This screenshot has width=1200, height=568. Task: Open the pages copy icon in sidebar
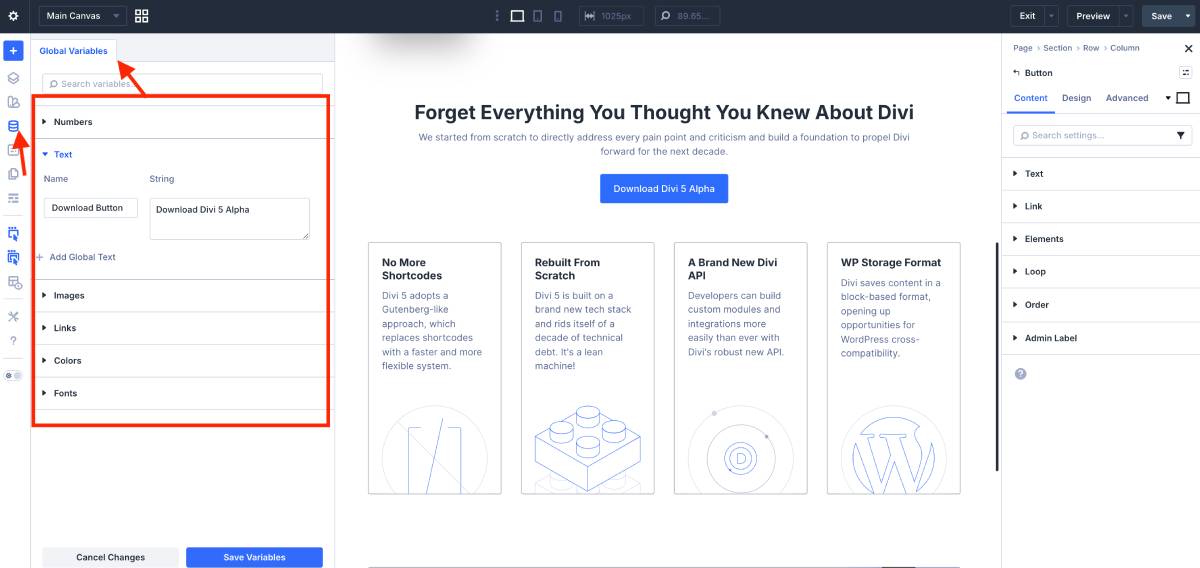[x=13, y=174]
